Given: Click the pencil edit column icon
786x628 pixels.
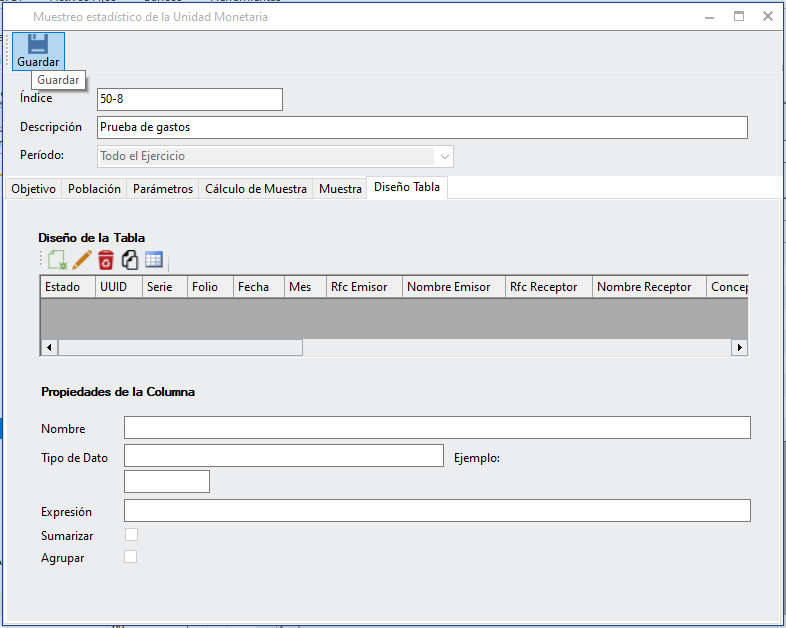Looking at the screenshot, I should point(82,260).
